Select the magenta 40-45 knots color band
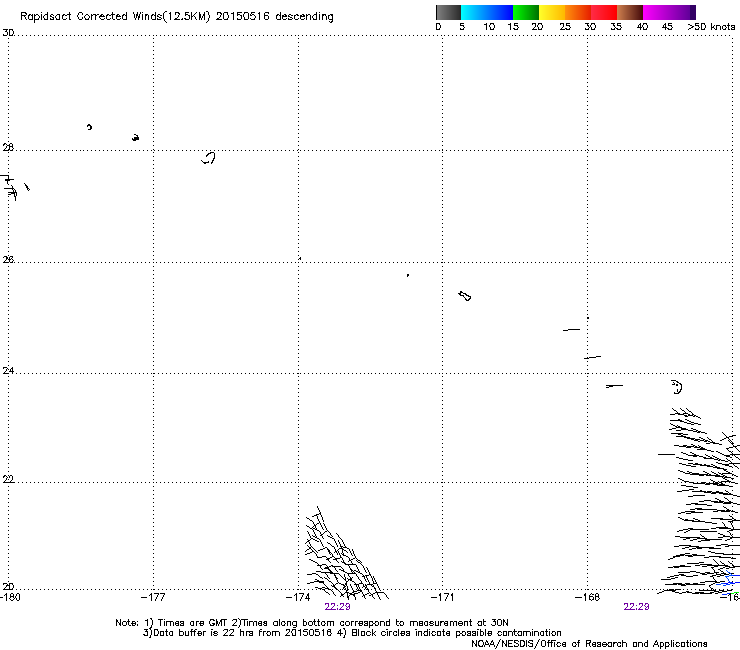Image resolution: width=740 pixels, height=650 pixels. click(x=656, y=12)
